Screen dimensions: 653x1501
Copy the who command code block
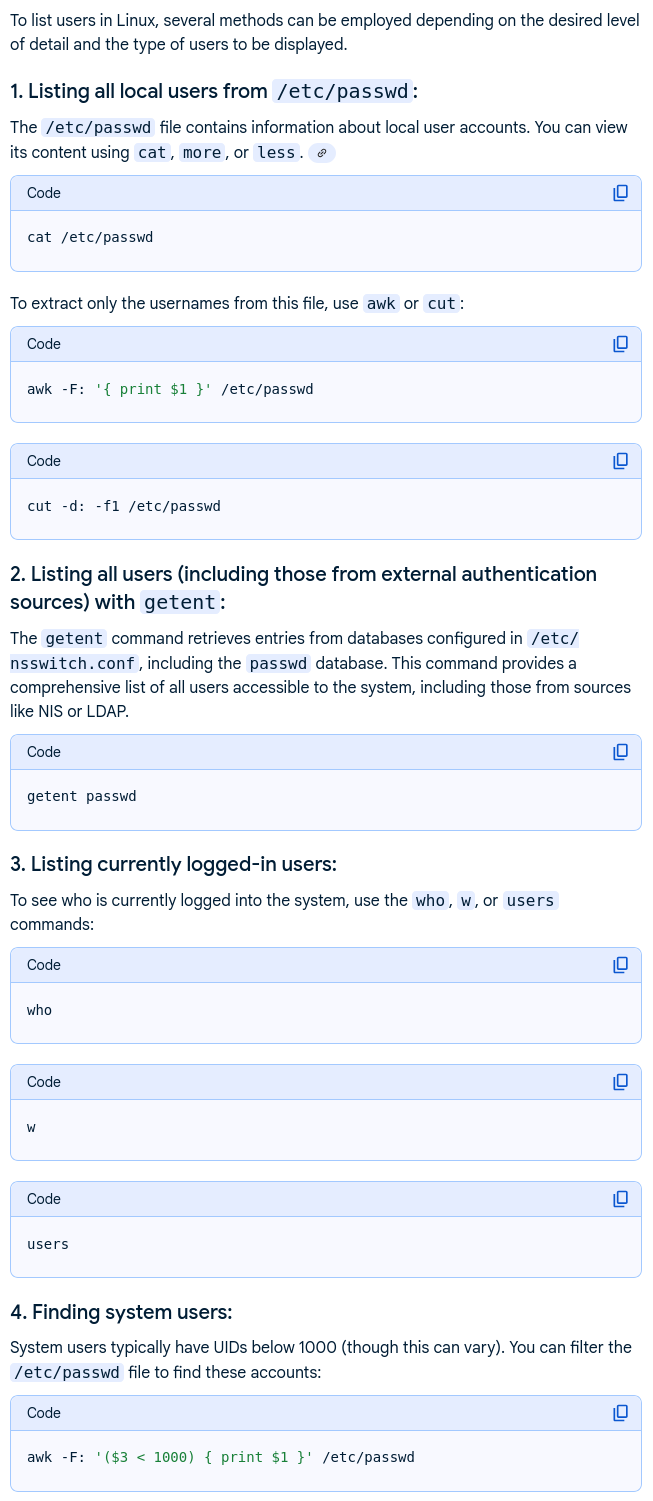(620, 965)
